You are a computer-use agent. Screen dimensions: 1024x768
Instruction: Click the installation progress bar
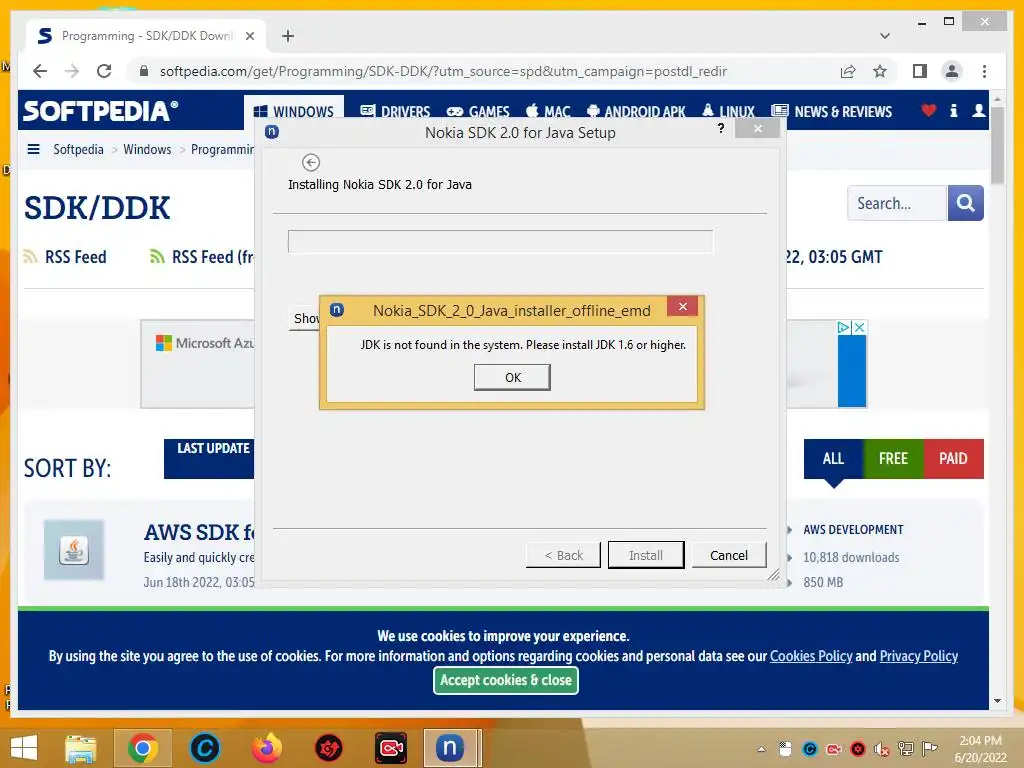[500, 242]
